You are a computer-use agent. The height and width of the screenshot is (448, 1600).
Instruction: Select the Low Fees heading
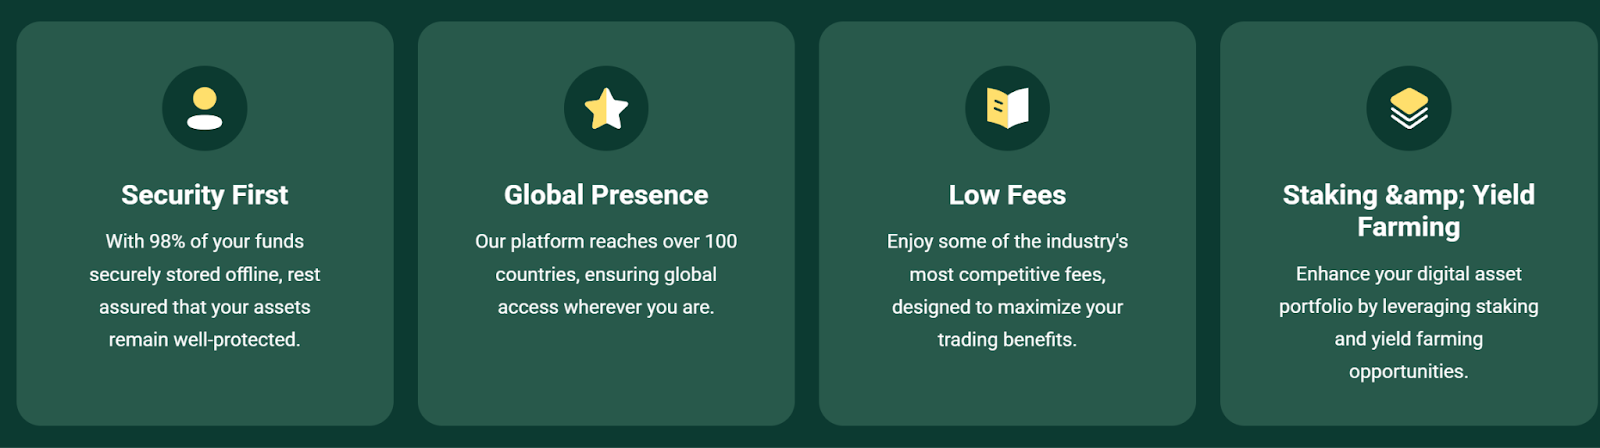tap(1007, 195)
